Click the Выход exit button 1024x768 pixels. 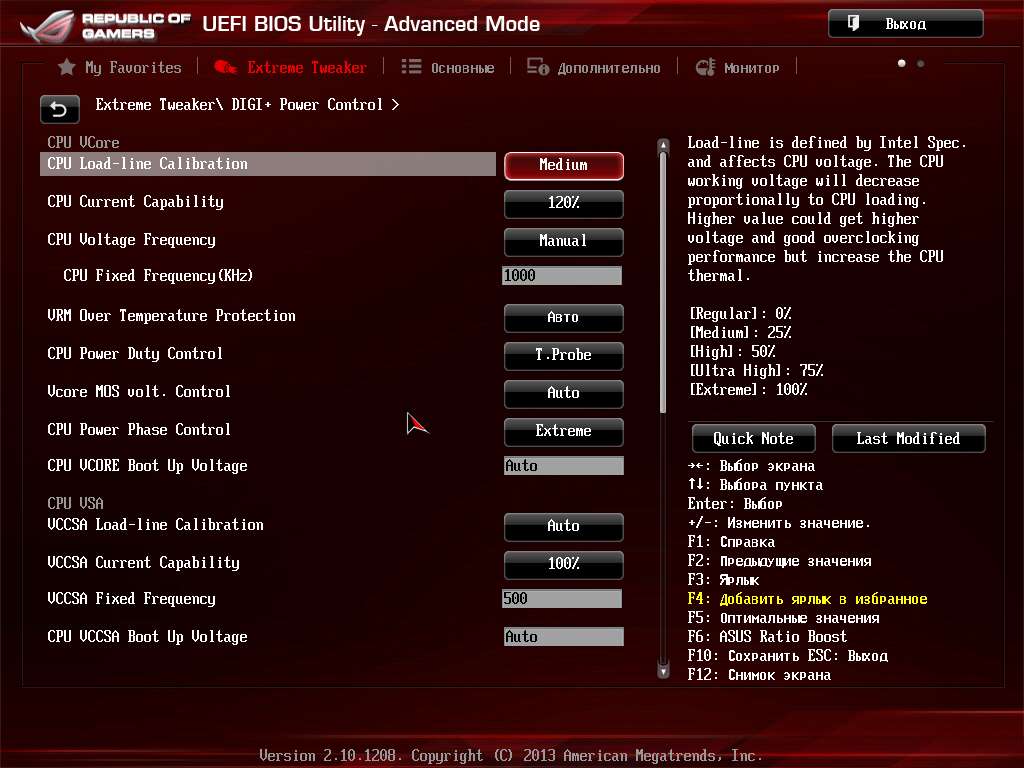(906, 24)
